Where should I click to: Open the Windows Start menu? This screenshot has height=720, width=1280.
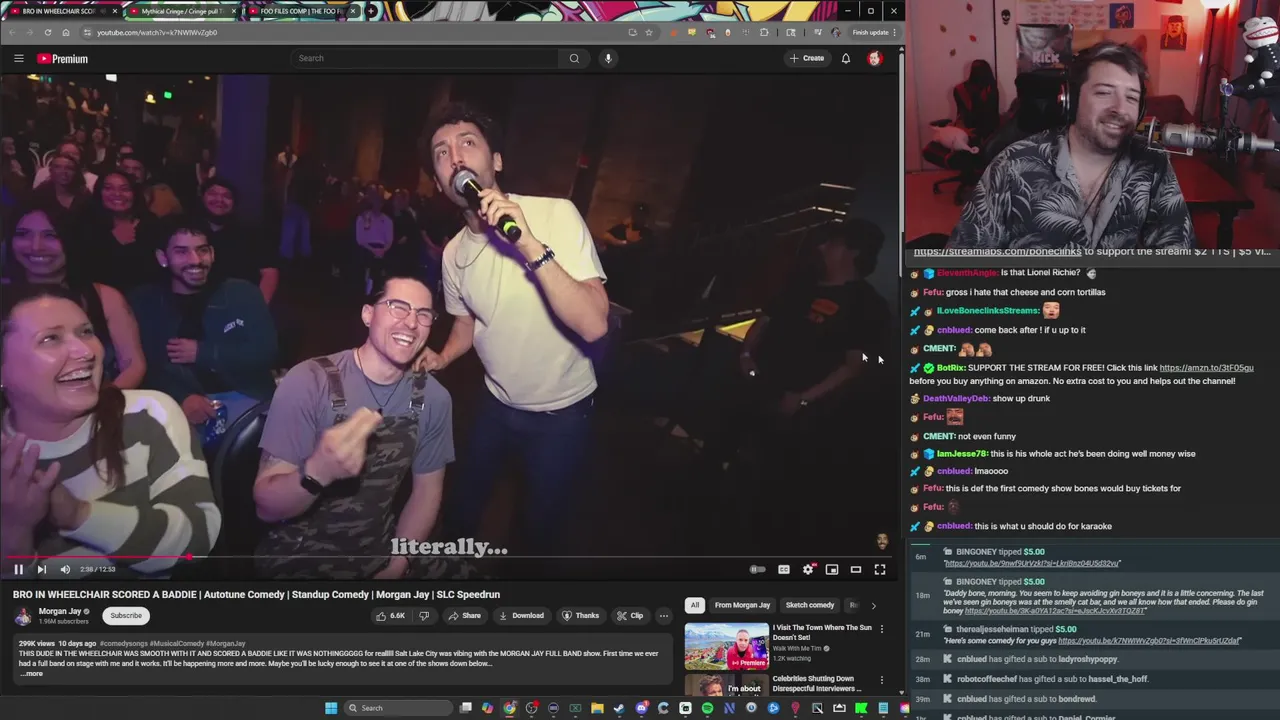pyautogui.click(x=331, y=708)
